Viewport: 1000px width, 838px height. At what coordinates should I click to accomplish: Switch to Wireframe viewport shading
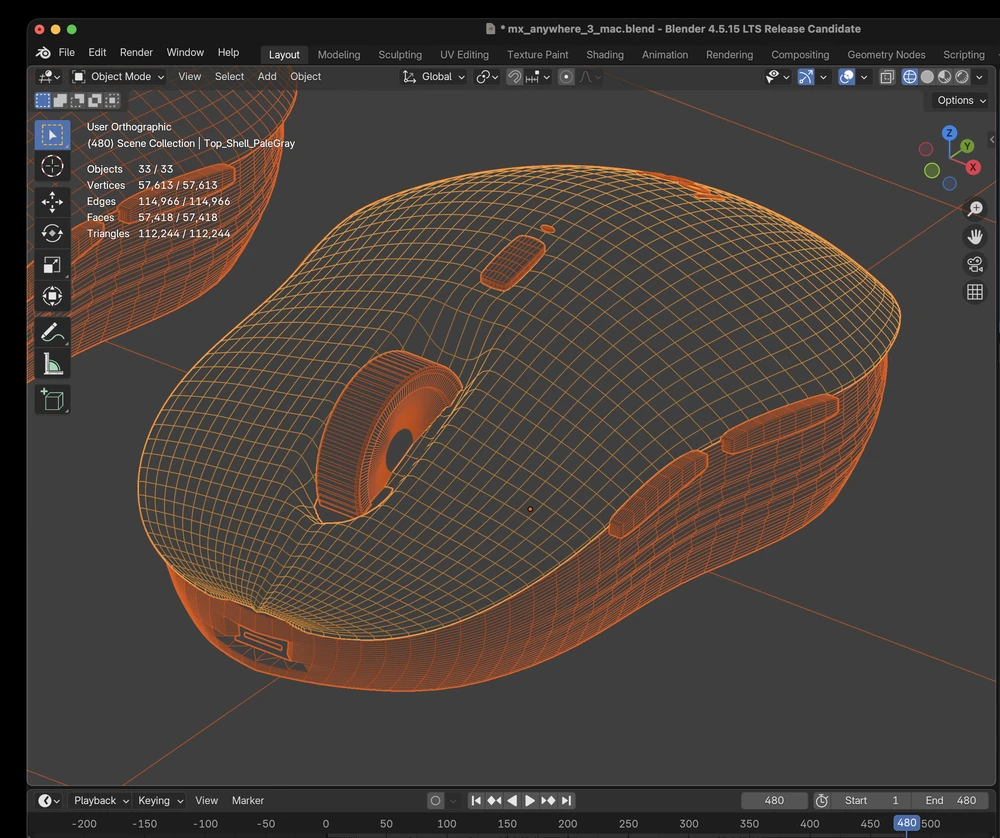(x=910, y=77)
